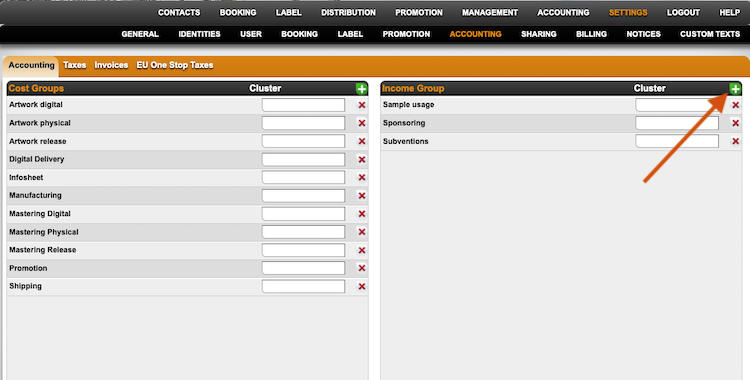Select the Sponsoring row label

point(404,123)
